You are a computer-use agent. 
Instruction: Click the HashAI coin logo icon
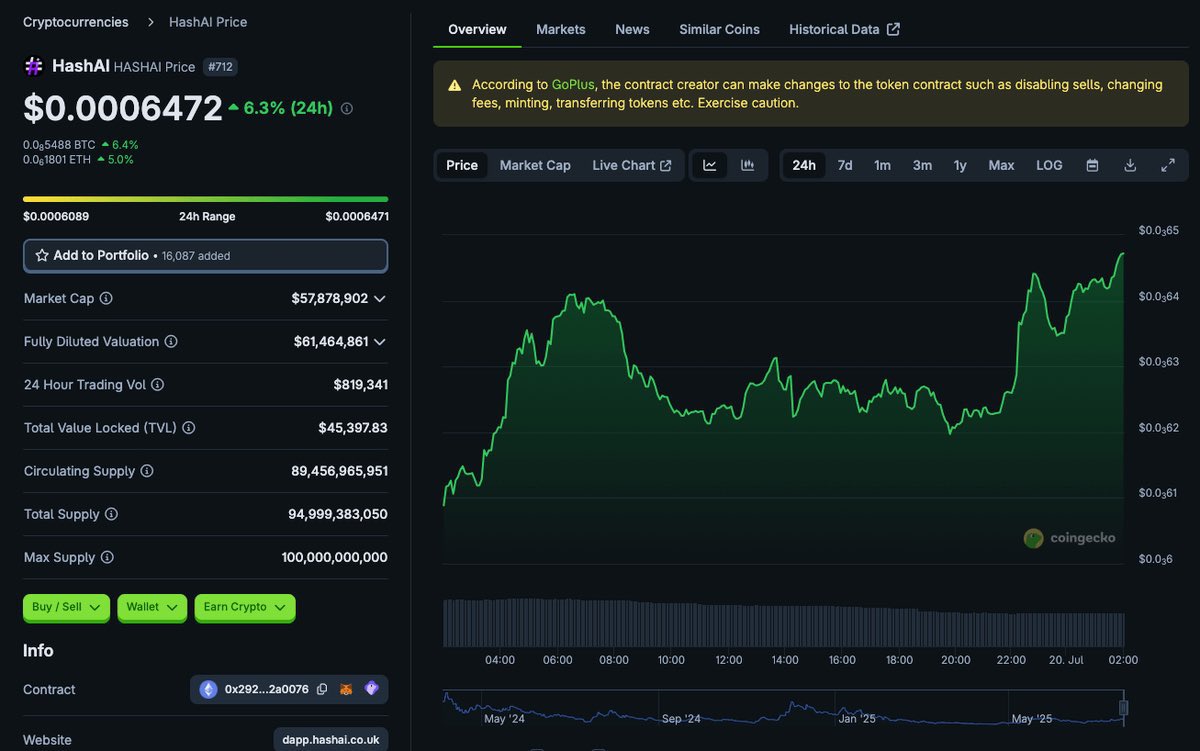click(x=33, y=66)
